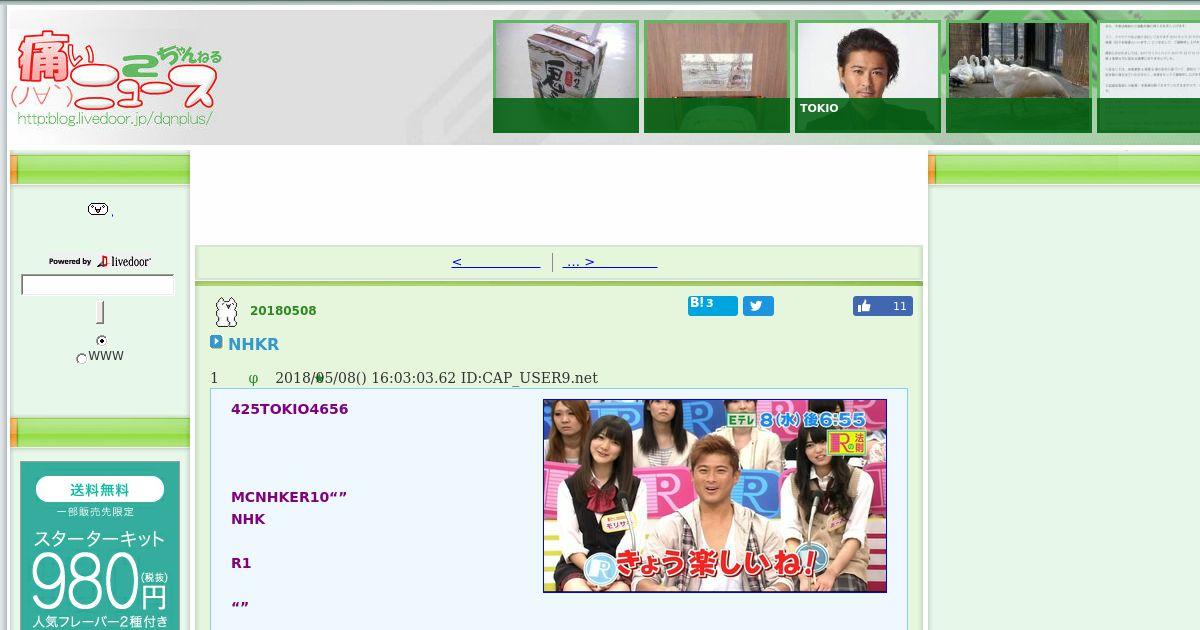This screenshot has height=630, width=1200.
Task: Click the green φ poster name link
Action: [253, 378]
